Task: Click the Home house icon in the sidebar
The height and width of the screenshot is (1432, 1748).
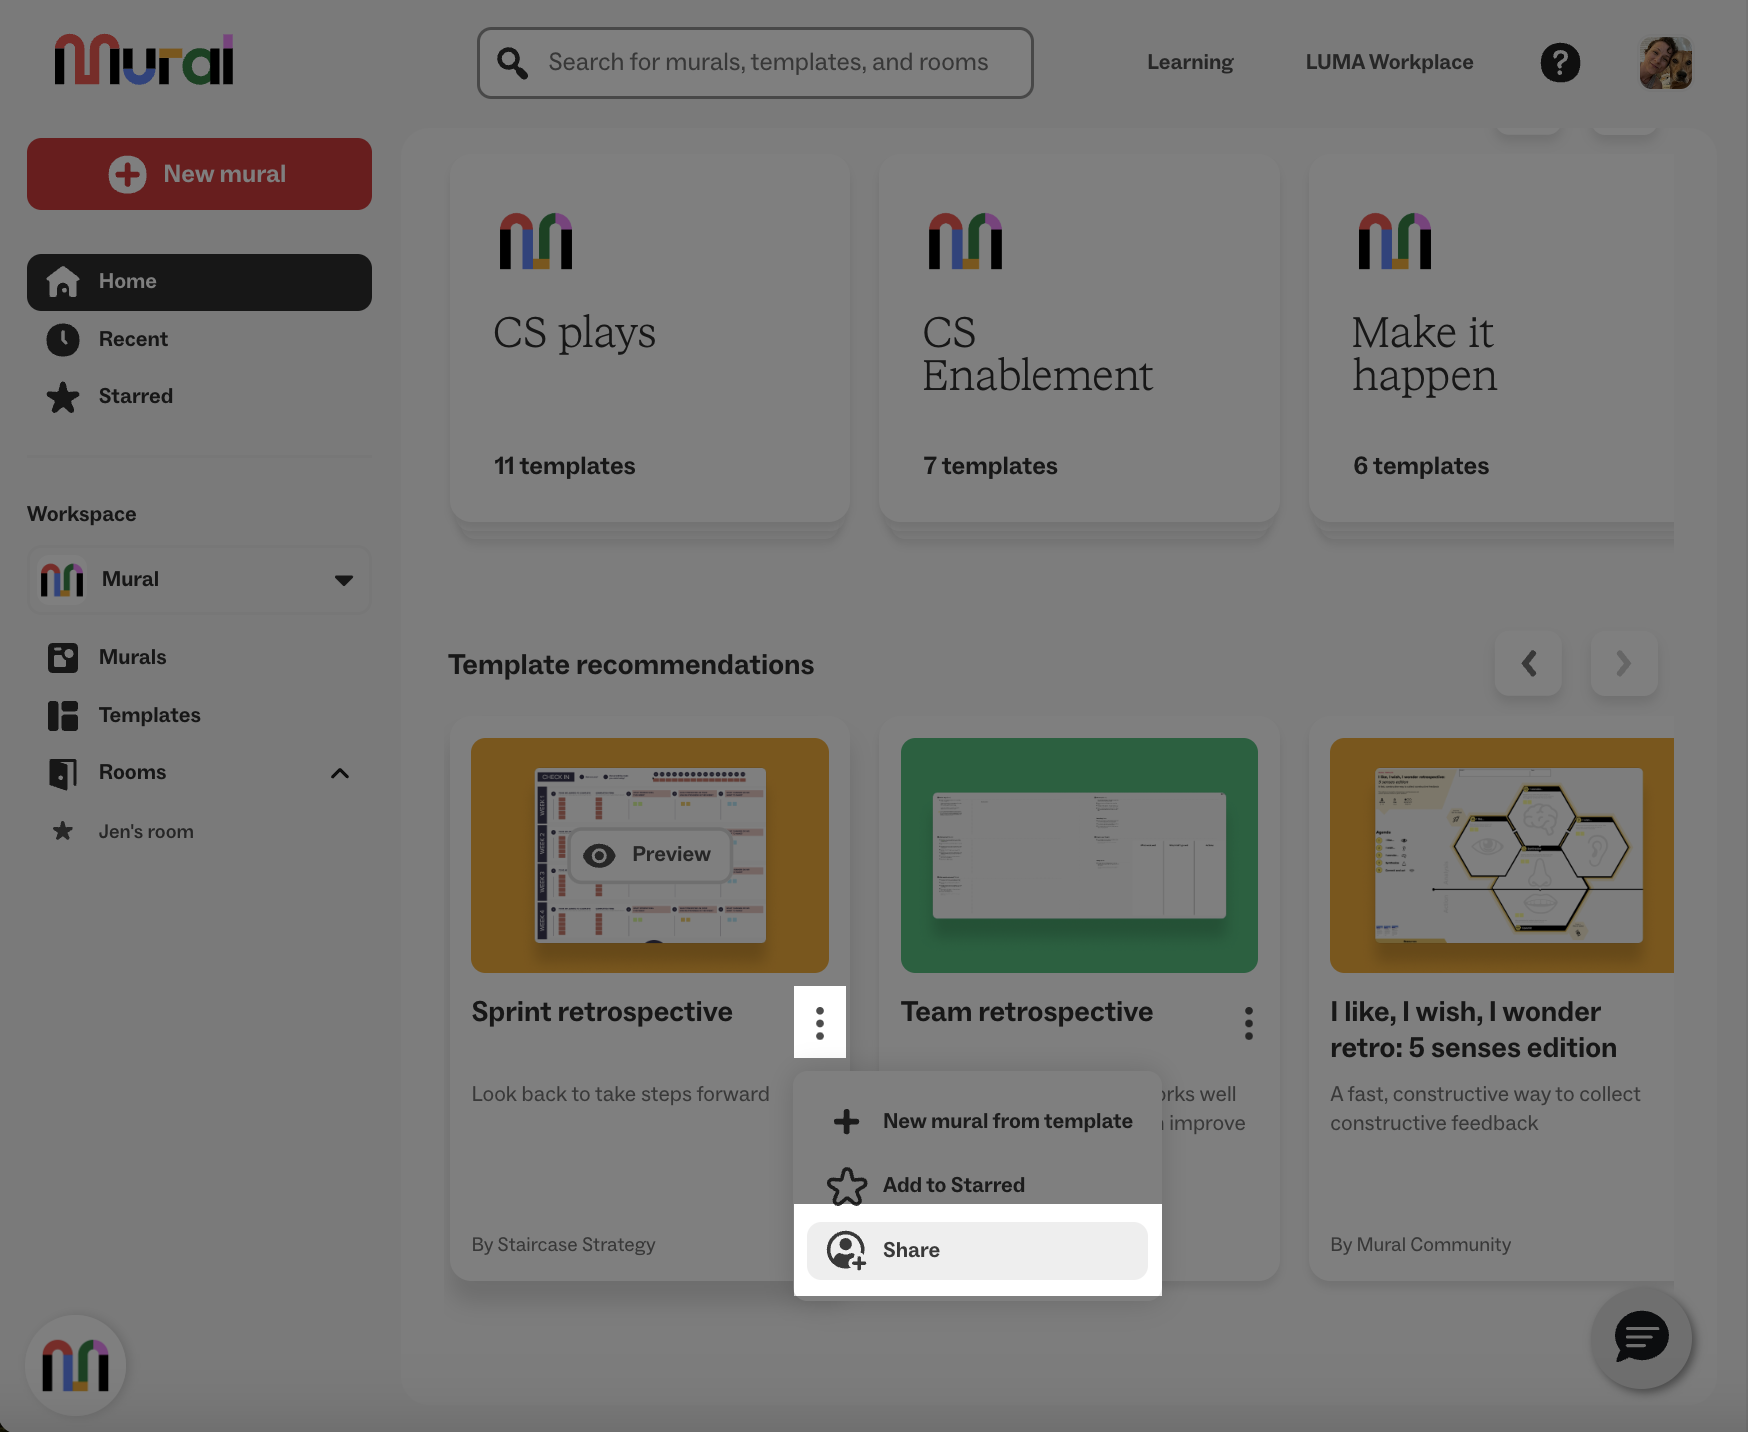Action: (x=63, y=282)
